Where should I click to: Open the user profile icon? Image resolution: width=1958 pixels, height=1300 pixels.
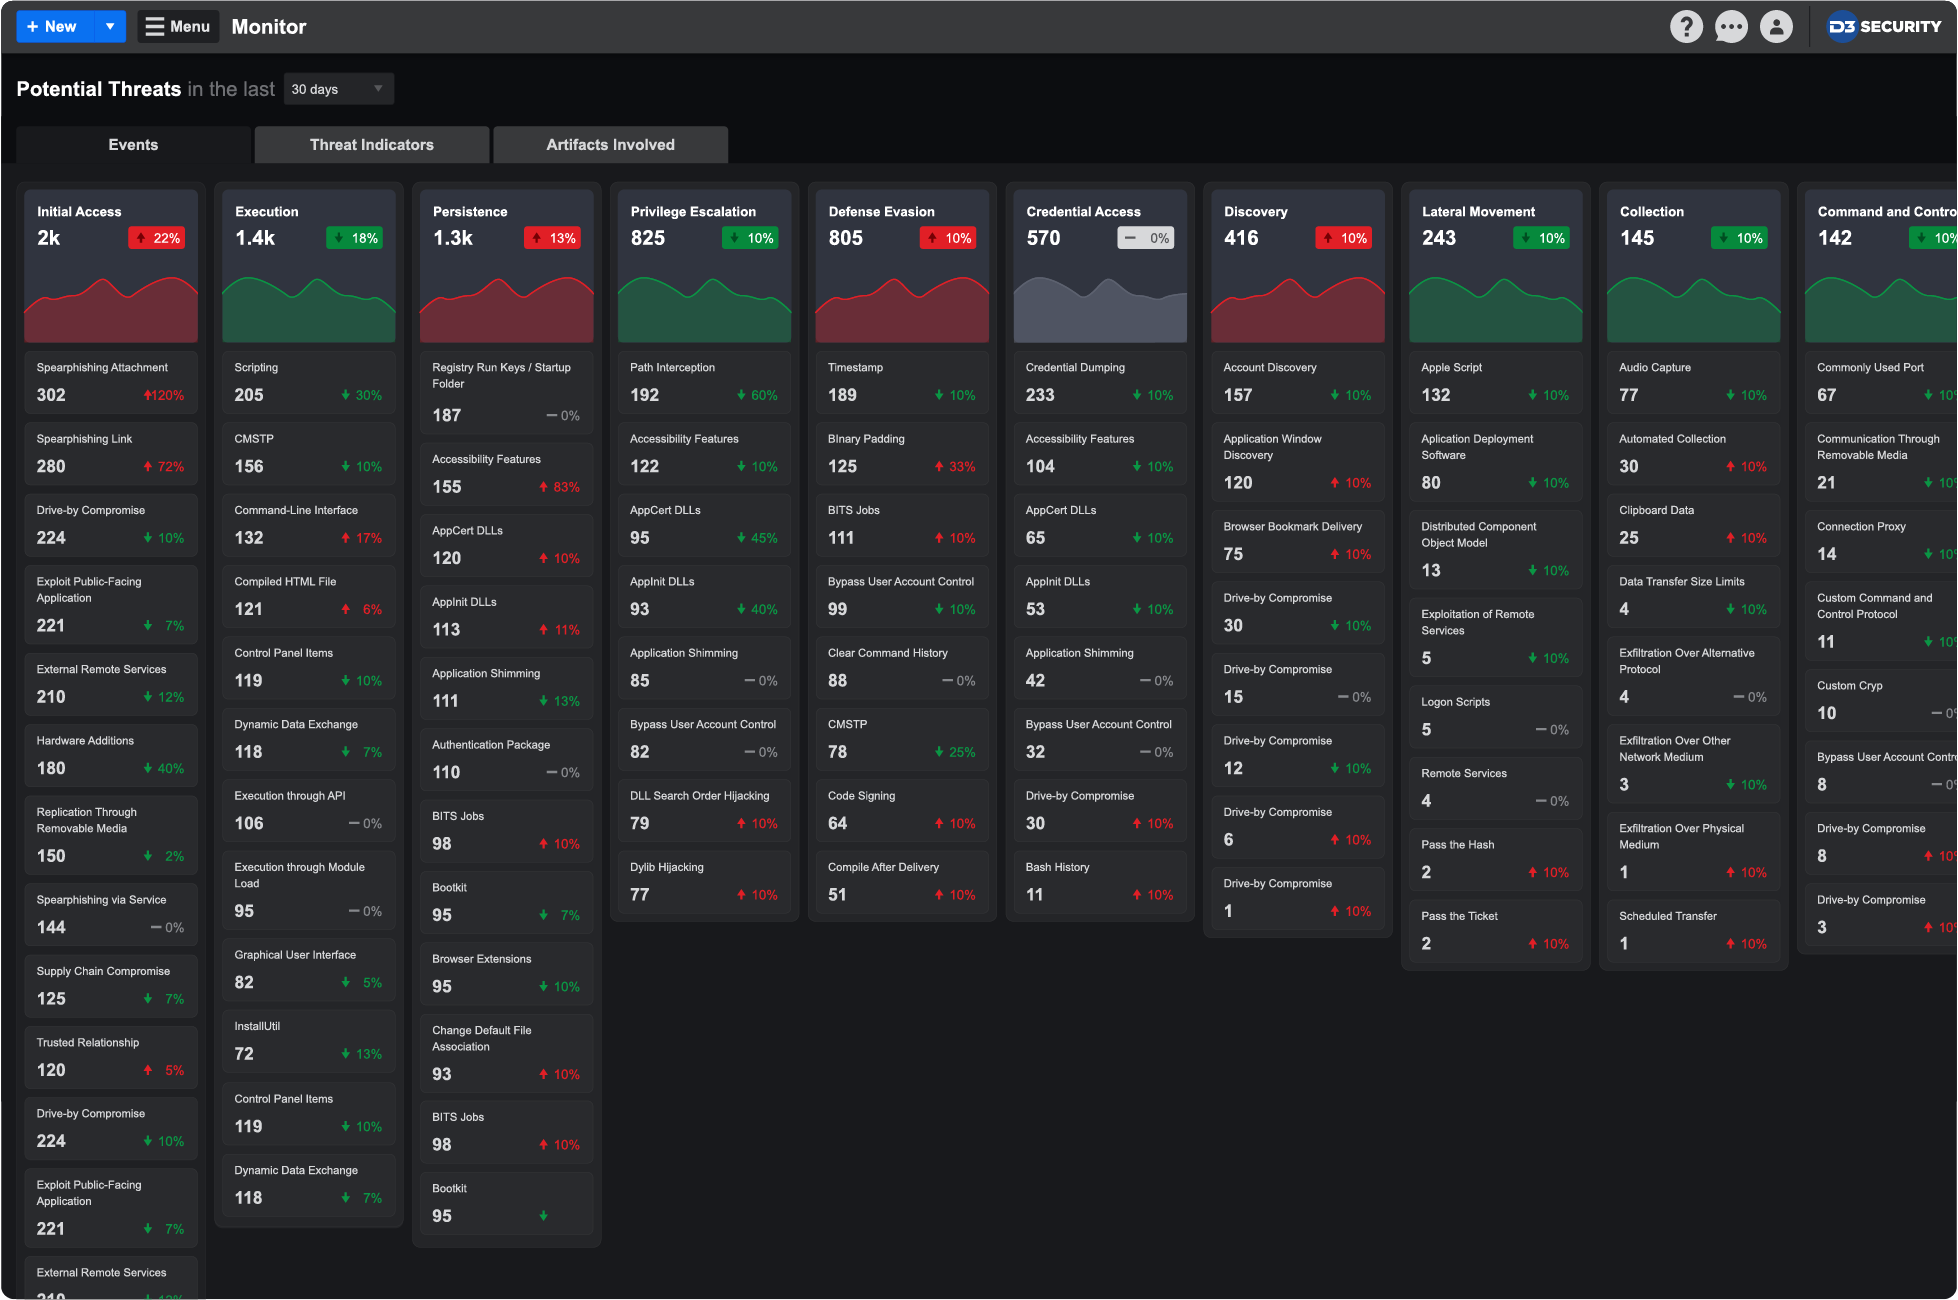click(x=1776, y=27)
